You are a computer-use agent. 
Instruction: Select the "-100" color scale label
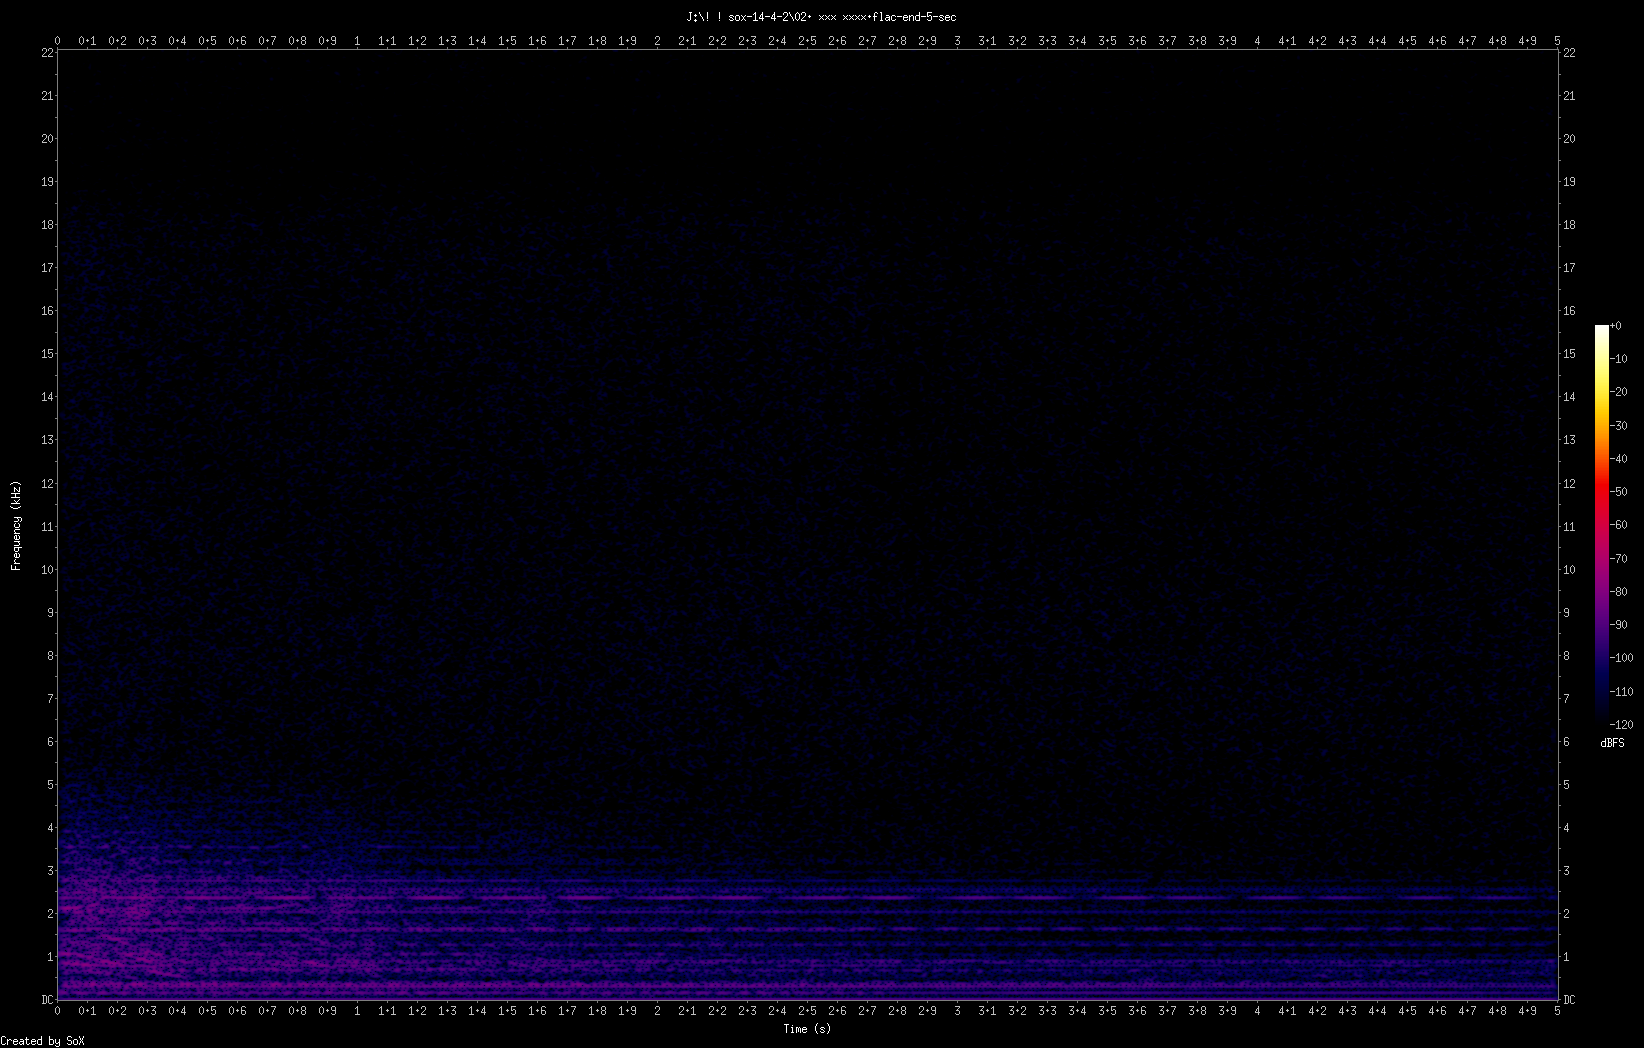[1622, 658]
